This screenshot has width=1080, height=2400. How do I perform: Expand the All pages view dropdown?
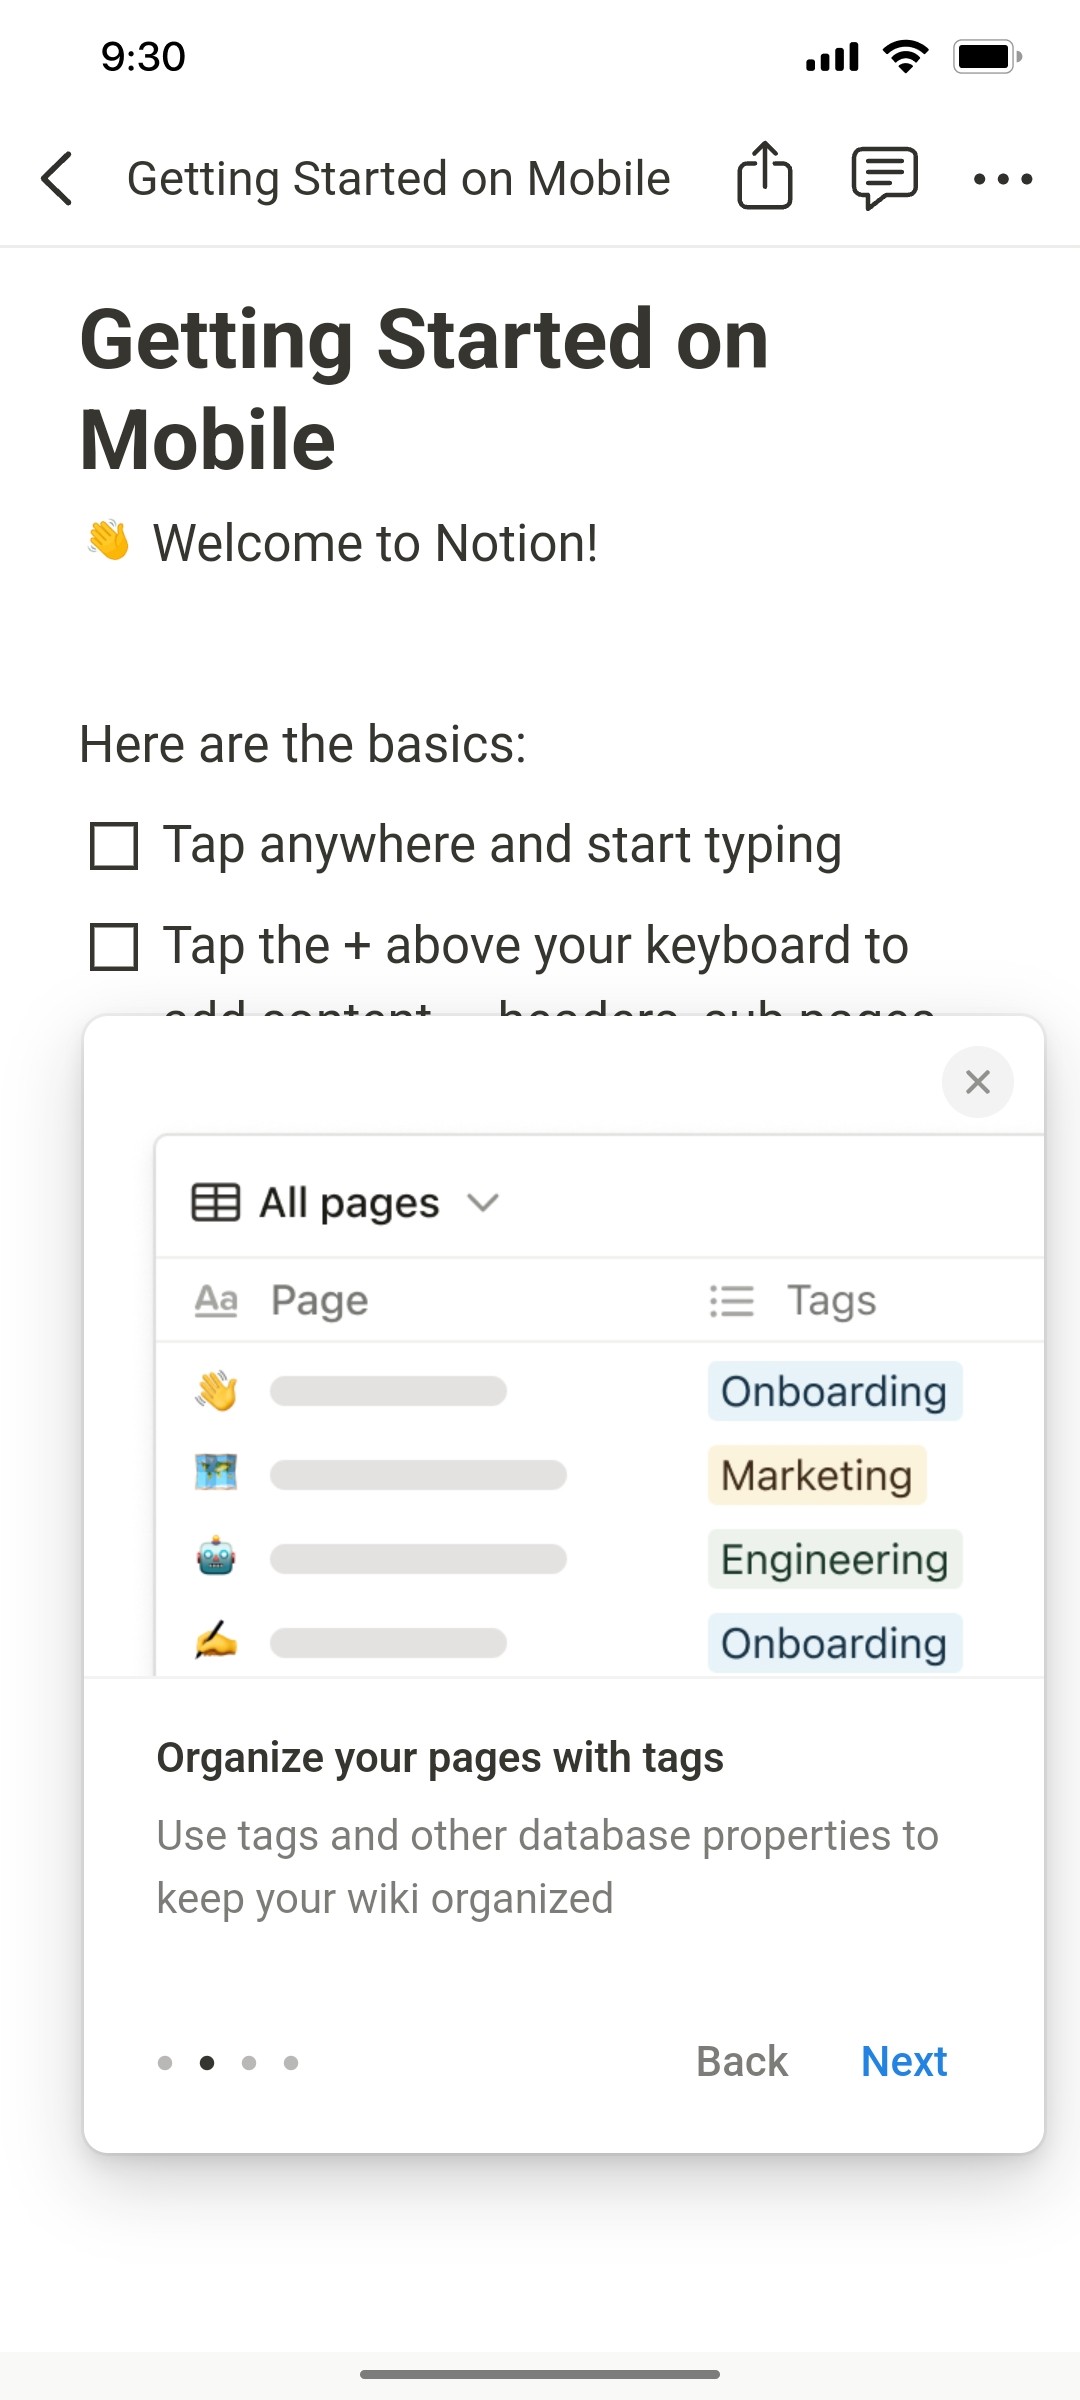484,1203
